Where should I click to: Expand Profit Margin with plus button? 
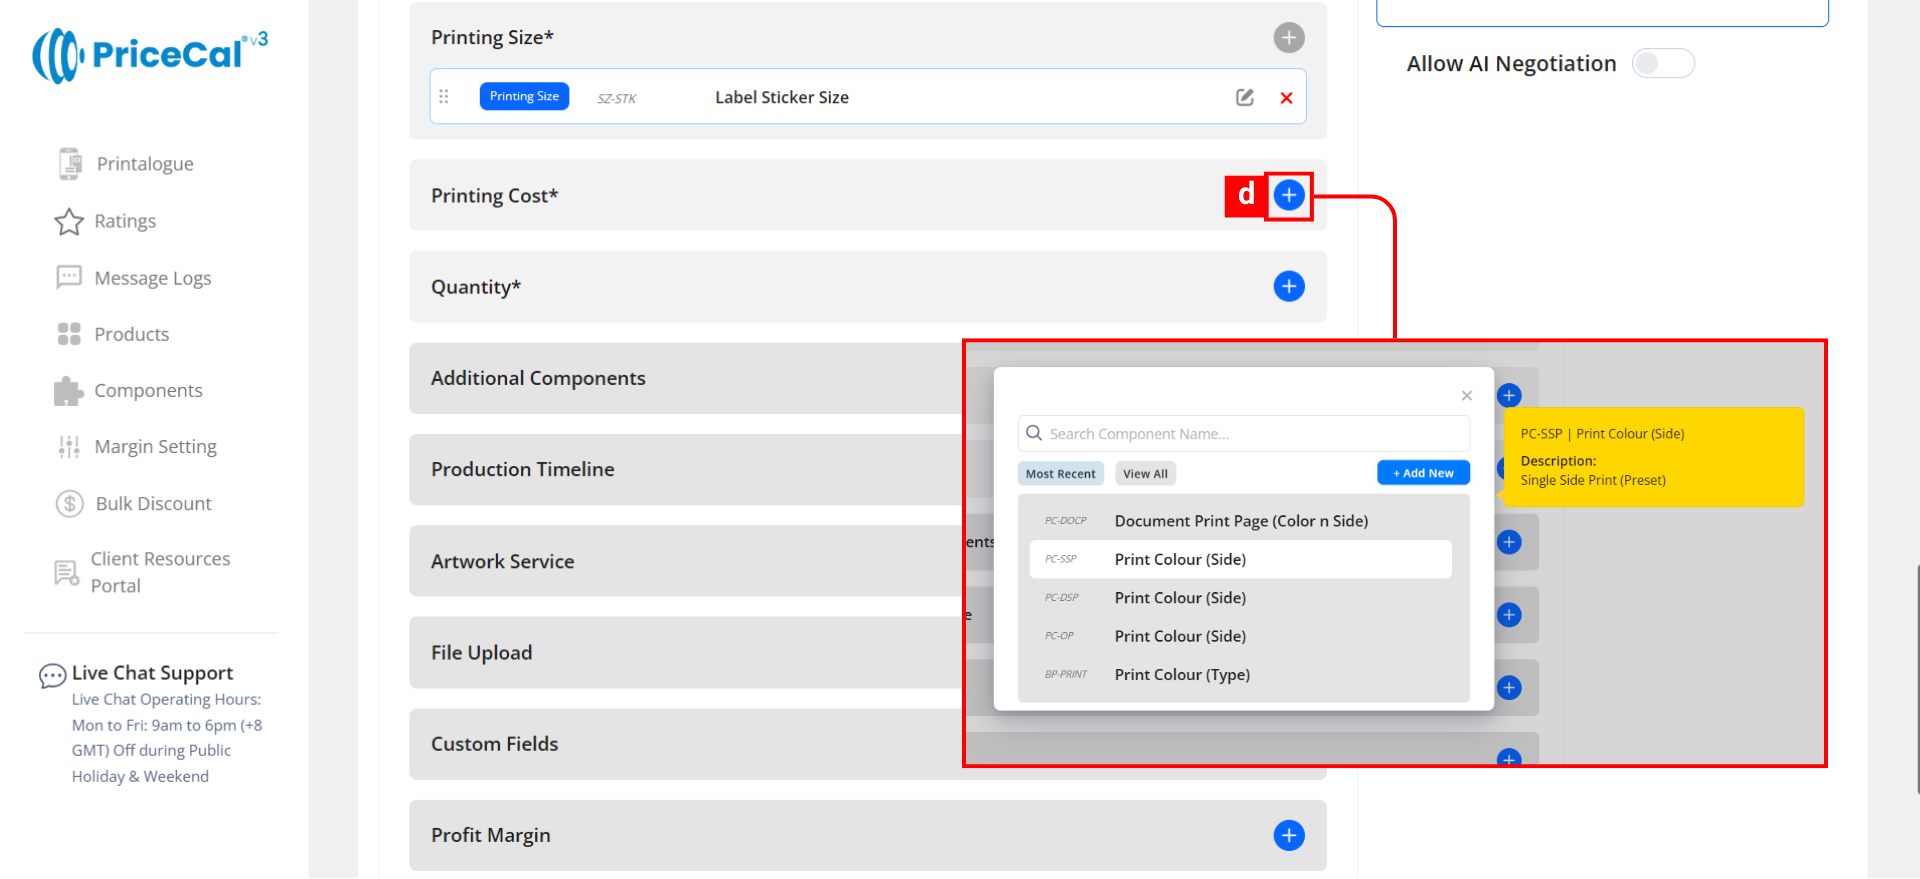pos(1288,835)
